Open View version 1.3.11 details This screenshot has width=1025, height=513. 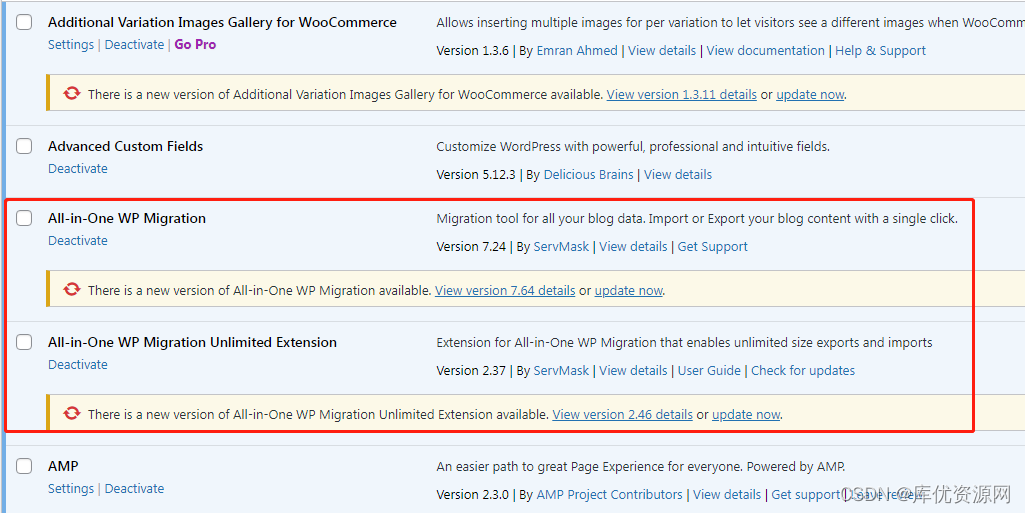pyautogui.click(x=682, y=94)
